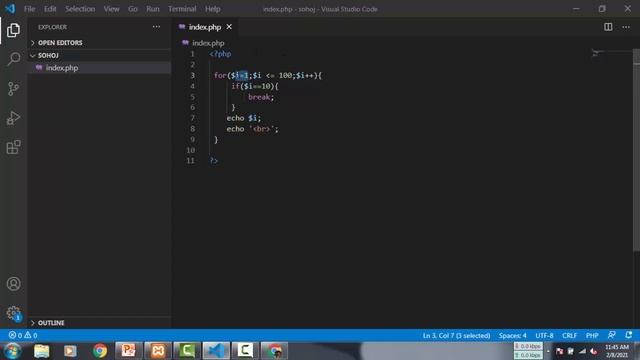Image resolution: width=640 pixels, height=360 pixels.
Task: Click the <?php opening tag
Action: [x=220, y=54]
